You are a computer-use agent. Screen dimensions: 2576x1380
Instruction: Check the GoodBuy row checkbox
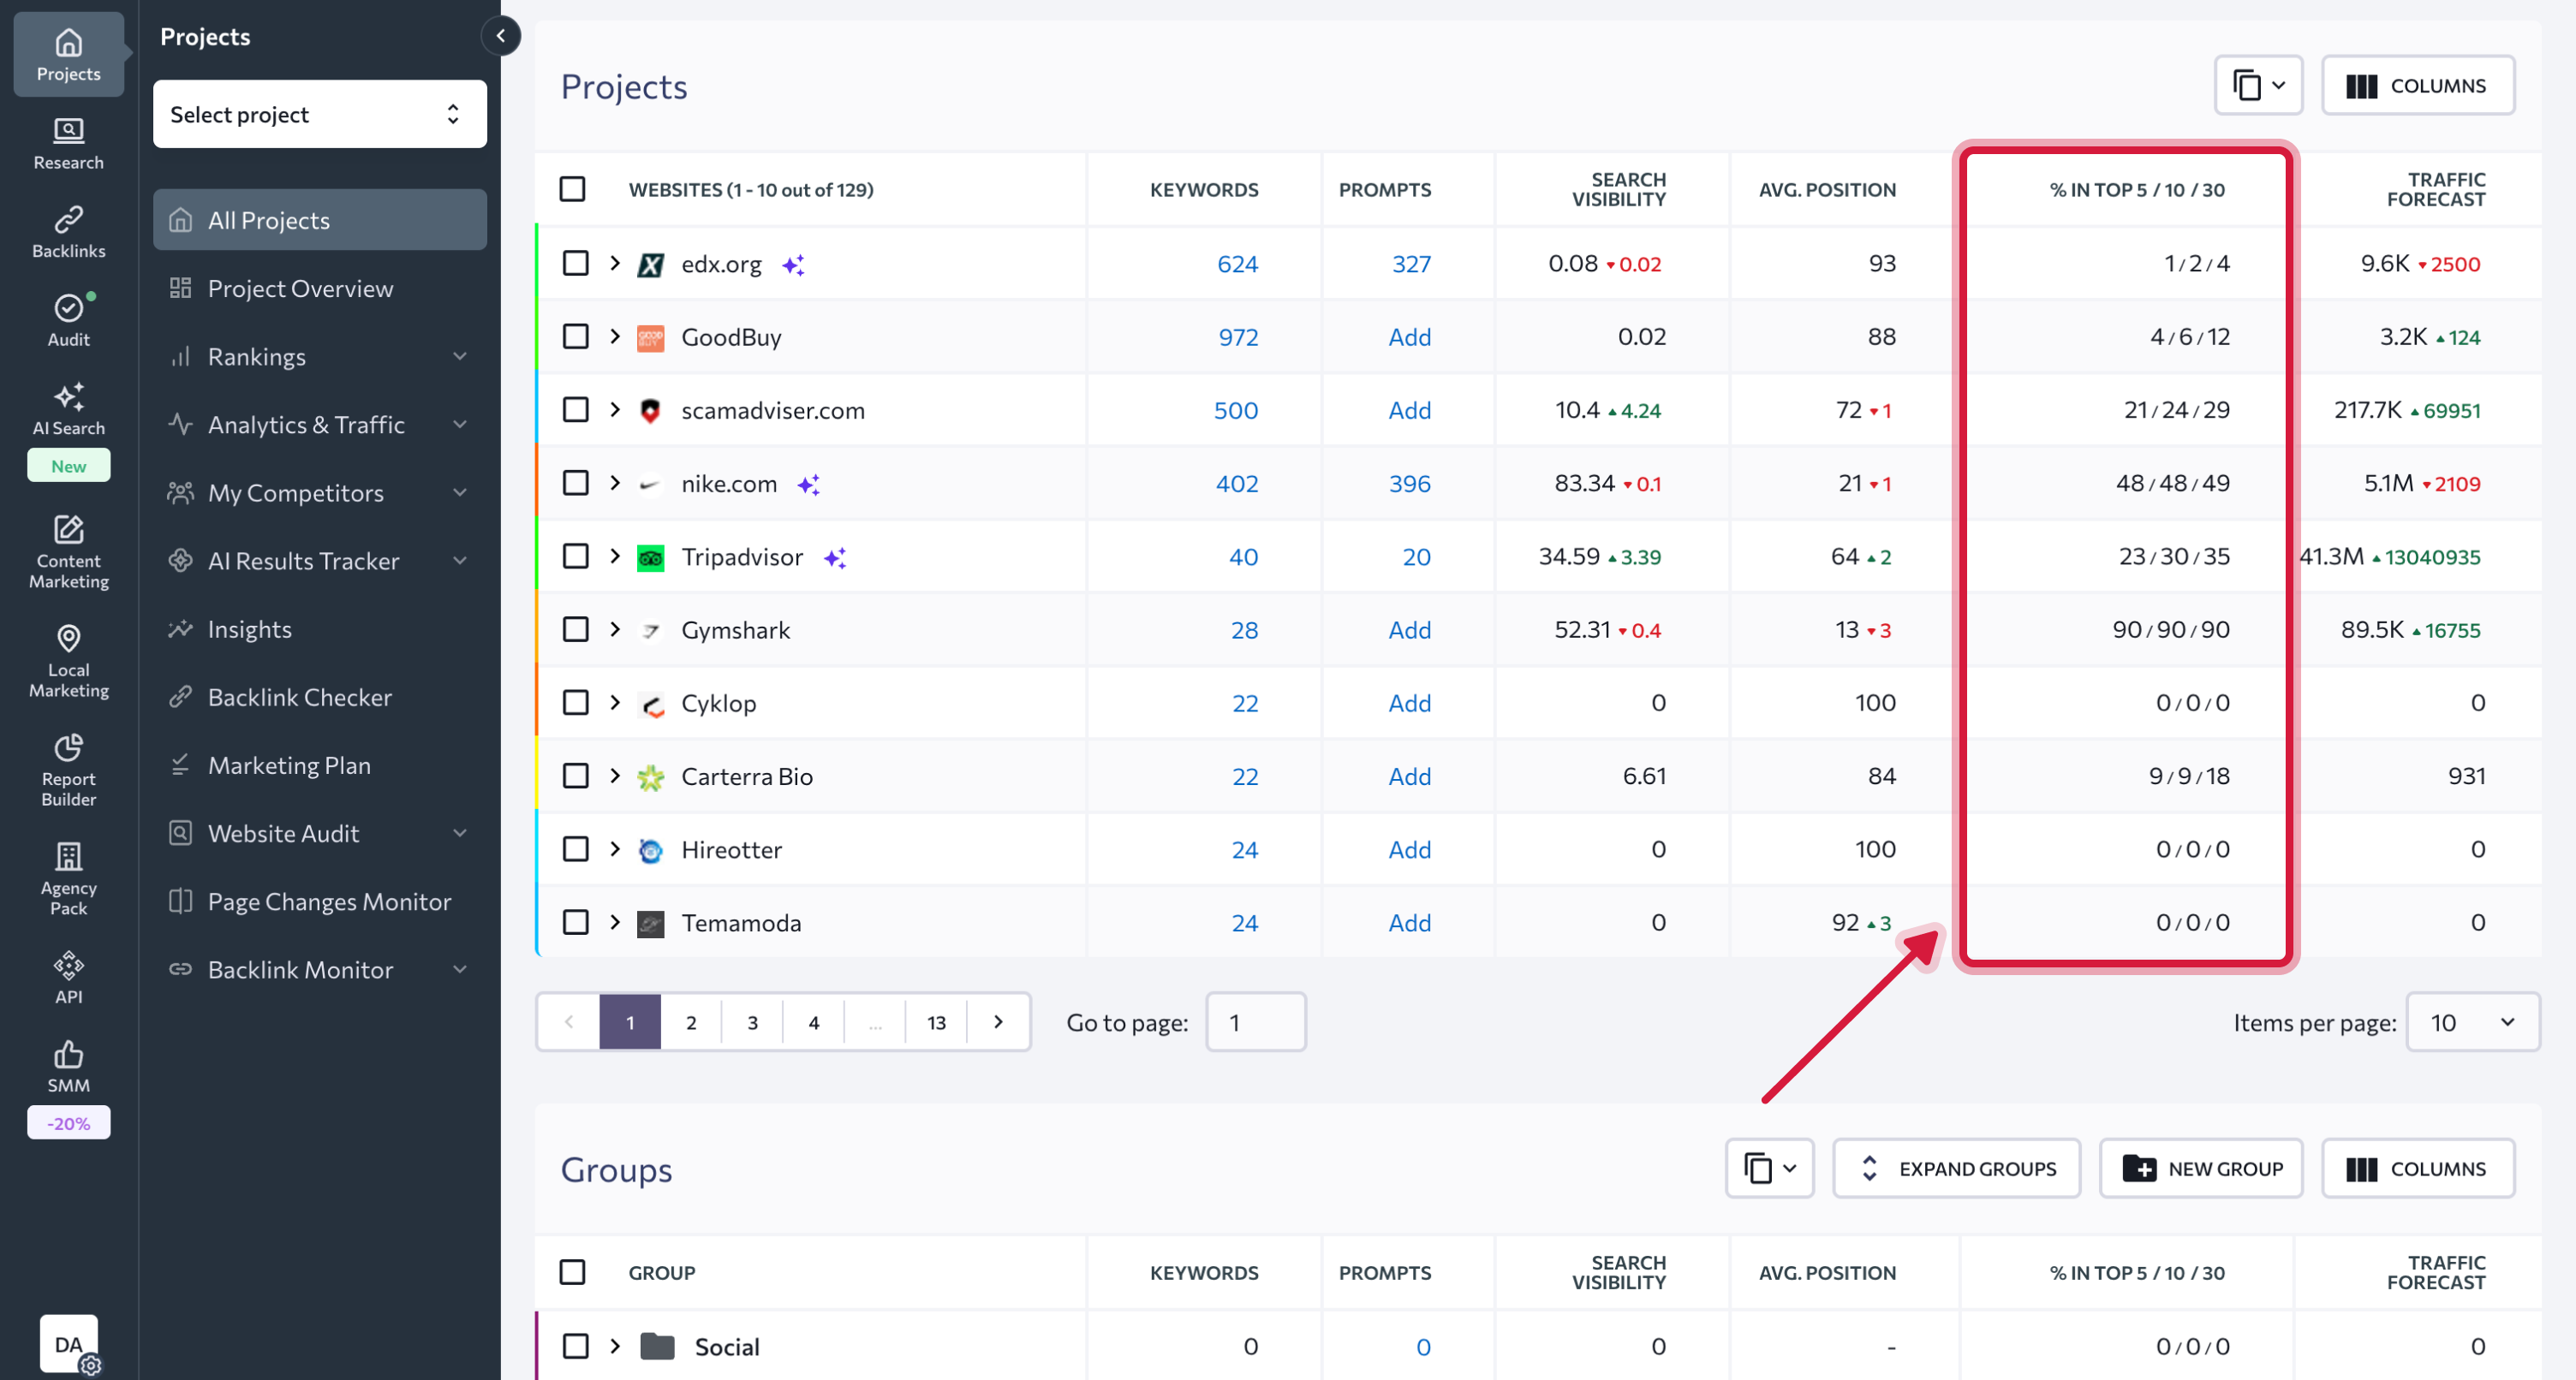(x=575, y=336)
